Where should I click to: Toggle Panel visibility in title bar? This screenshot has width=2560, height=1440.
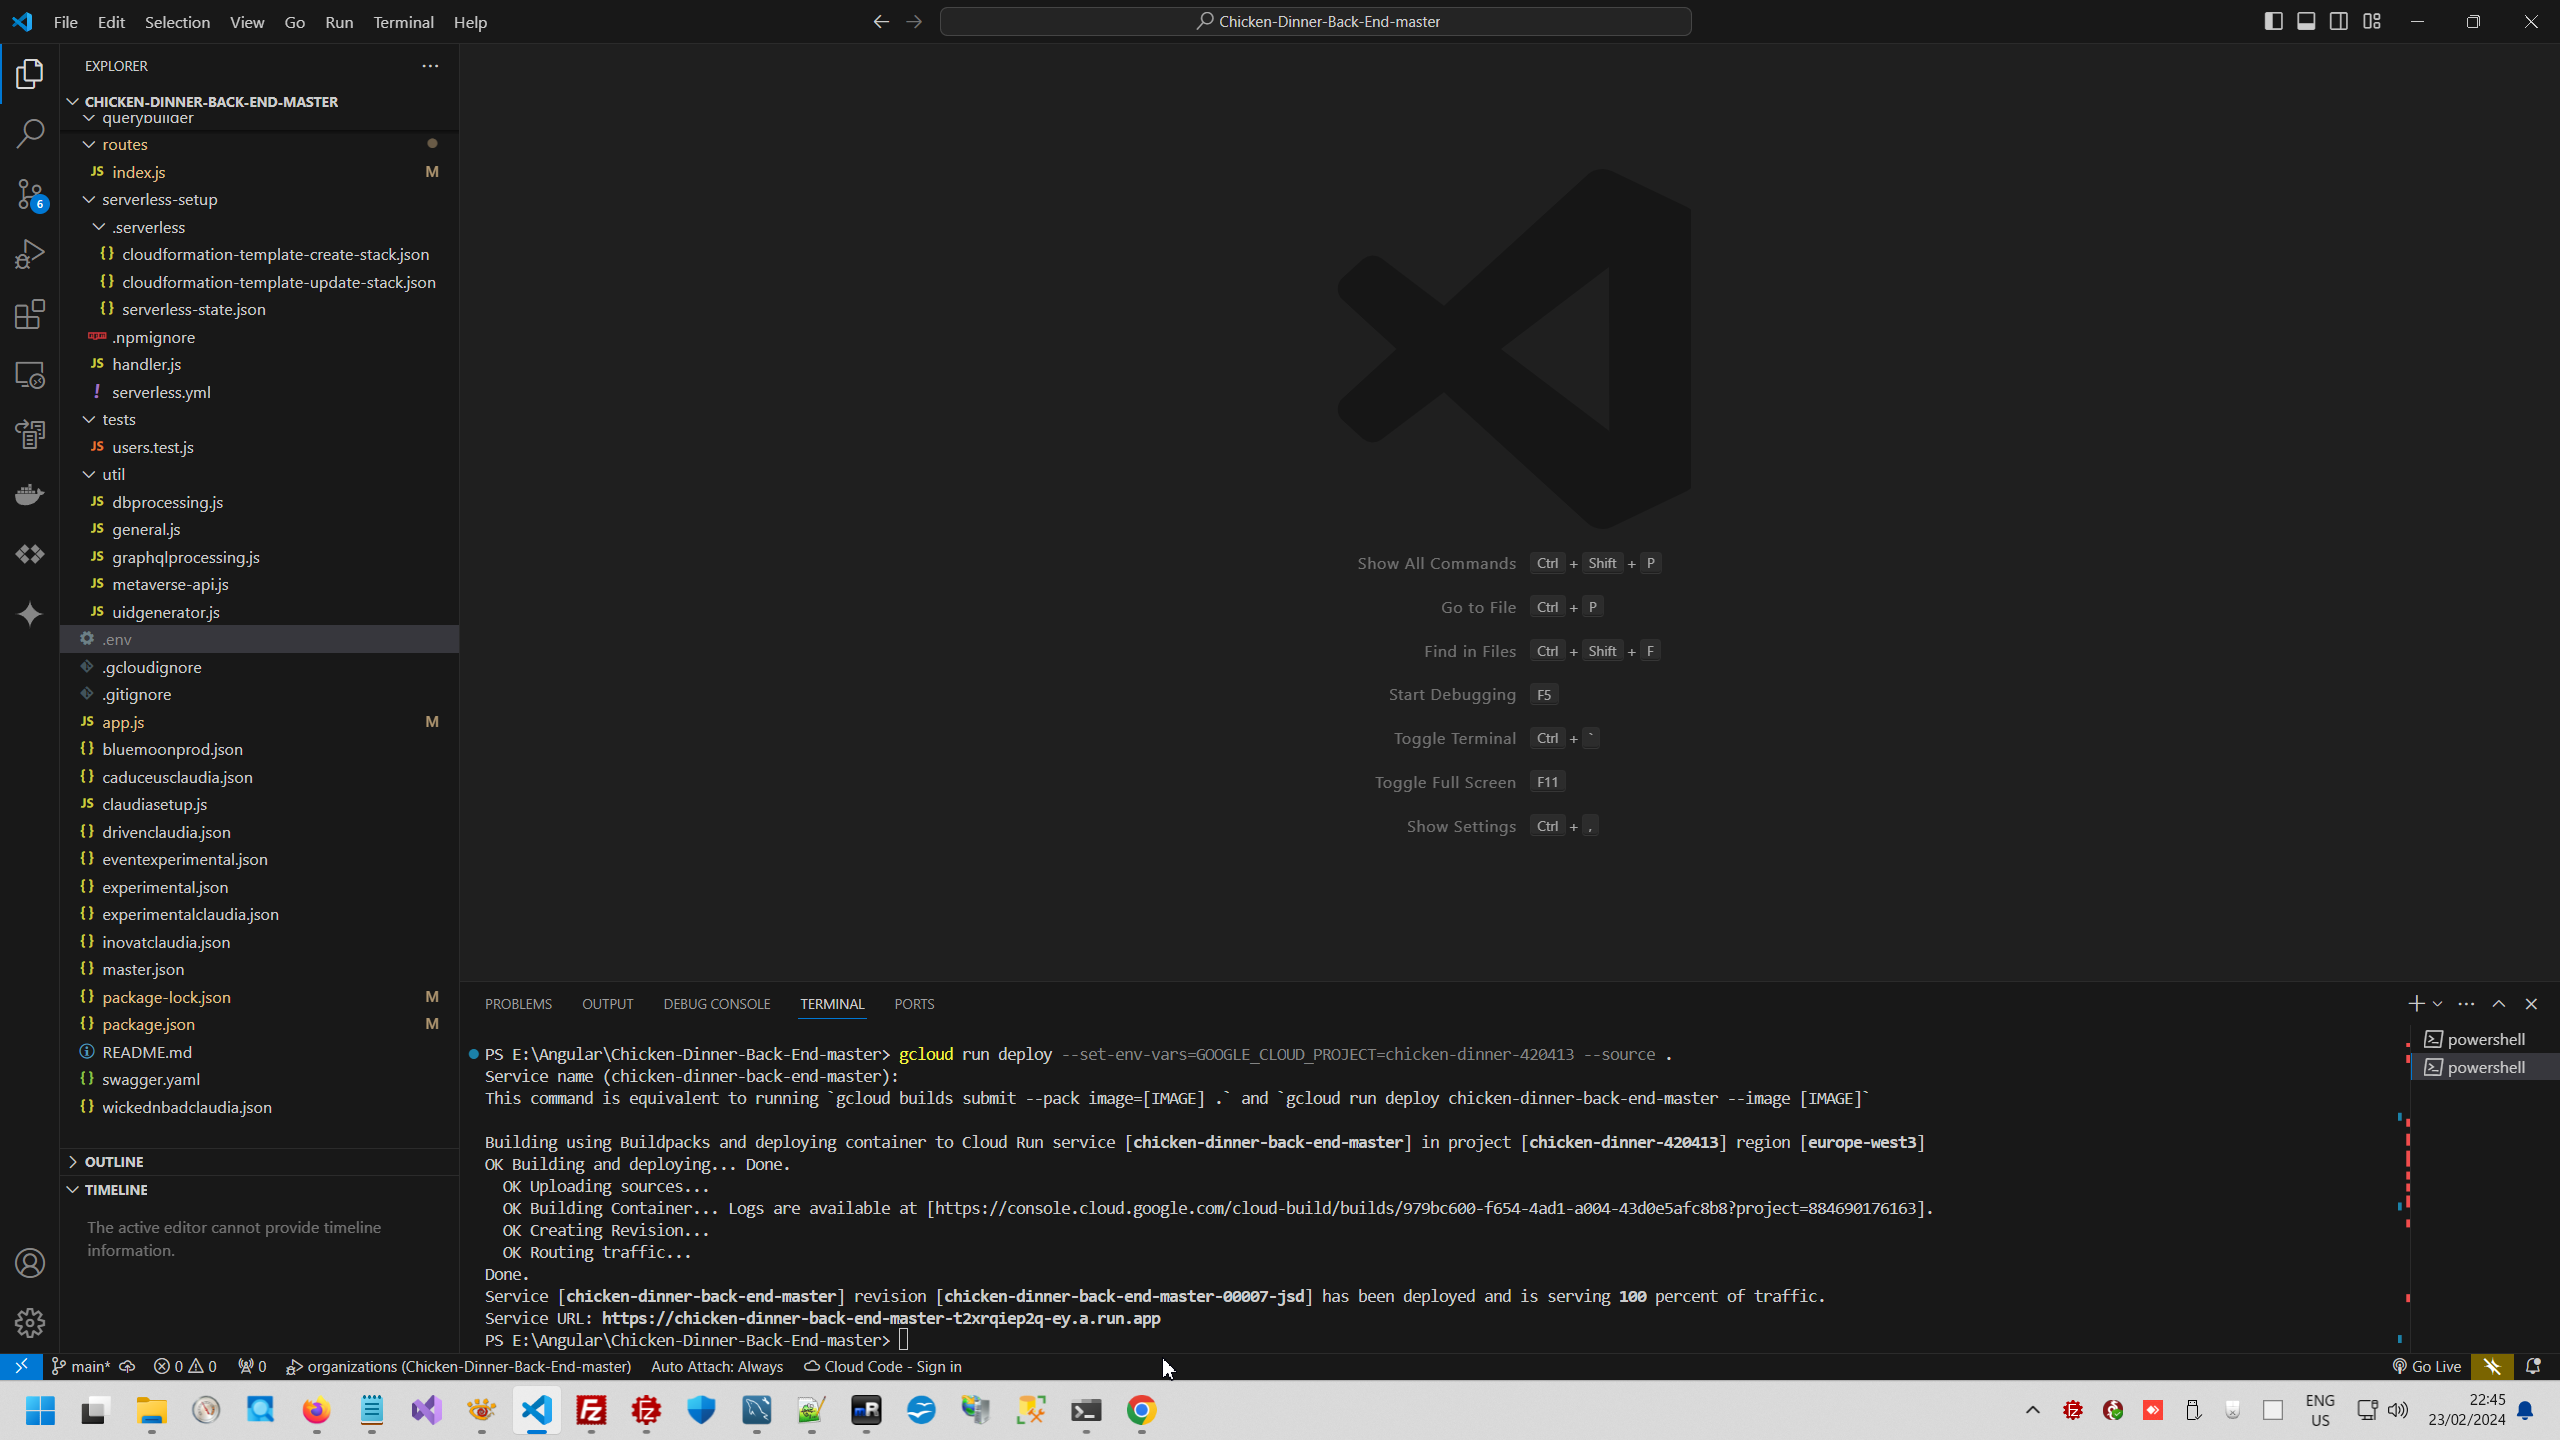point(2306,21)
